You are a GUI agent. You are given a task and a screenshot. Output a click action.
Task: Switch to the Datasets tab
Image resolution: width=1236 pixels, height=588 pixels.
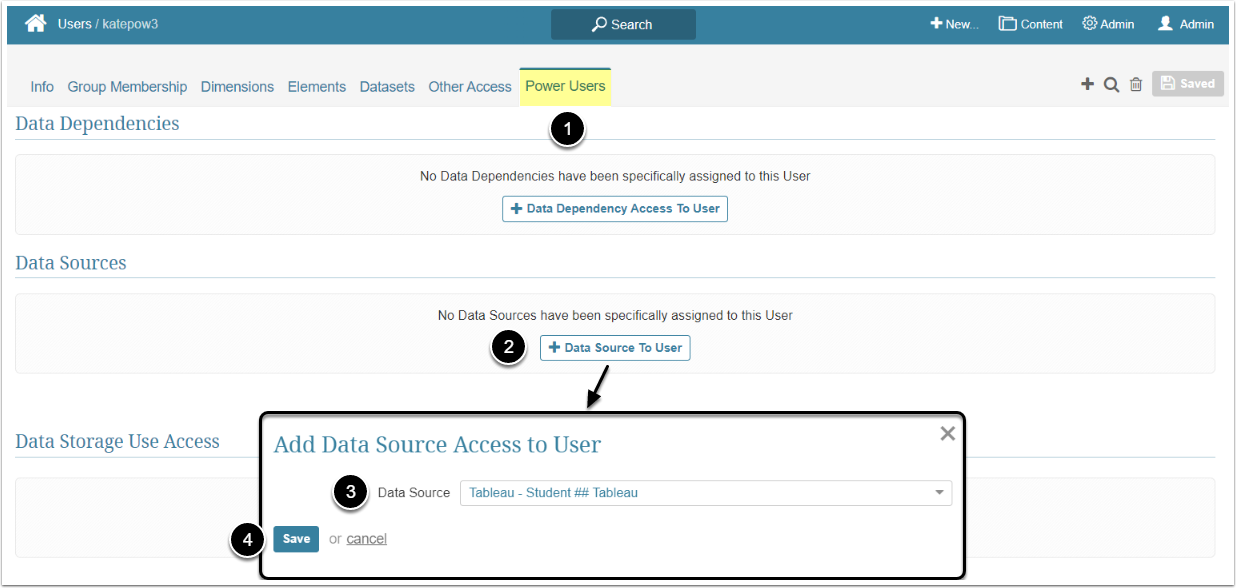click(x=387, y=87)
